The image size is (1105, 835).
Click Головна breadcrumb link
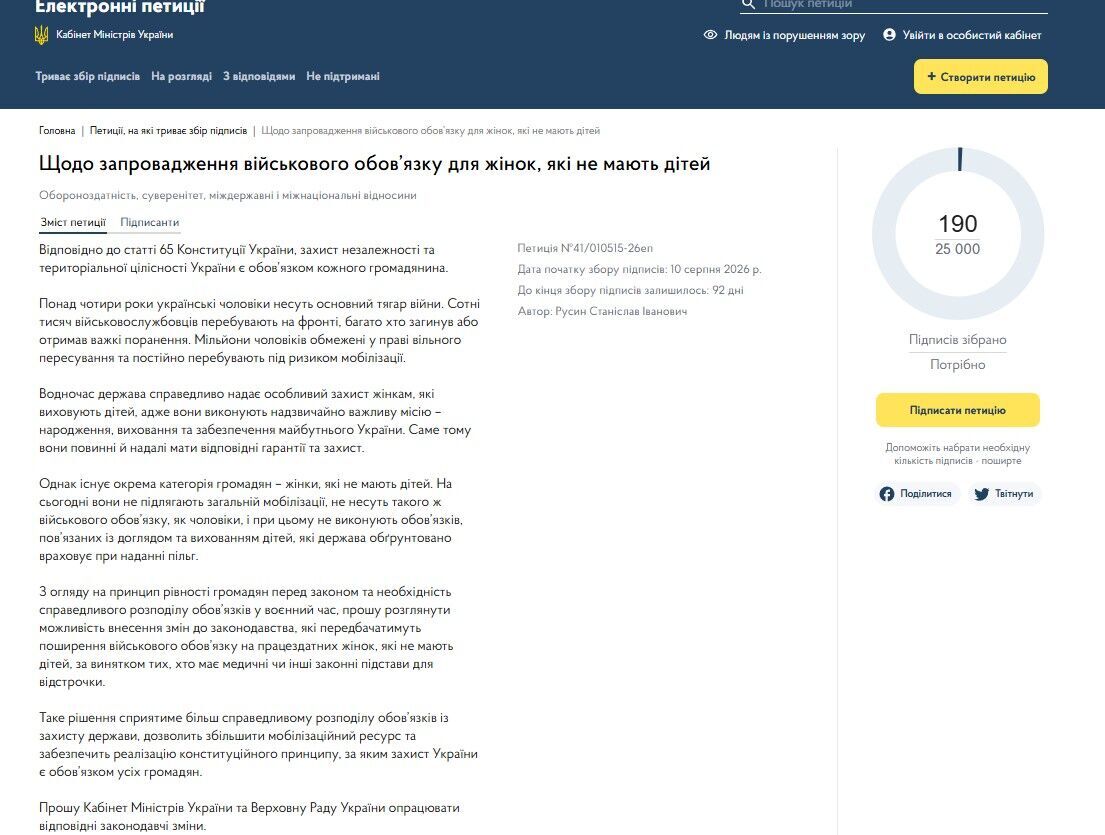point(57,130)
